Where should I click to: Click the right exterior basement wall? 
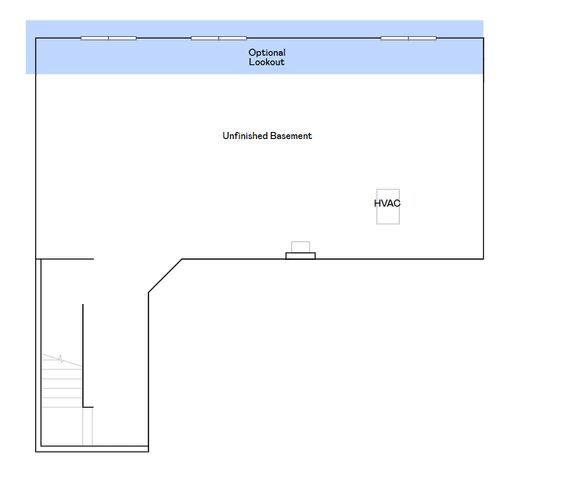(483, 148)
